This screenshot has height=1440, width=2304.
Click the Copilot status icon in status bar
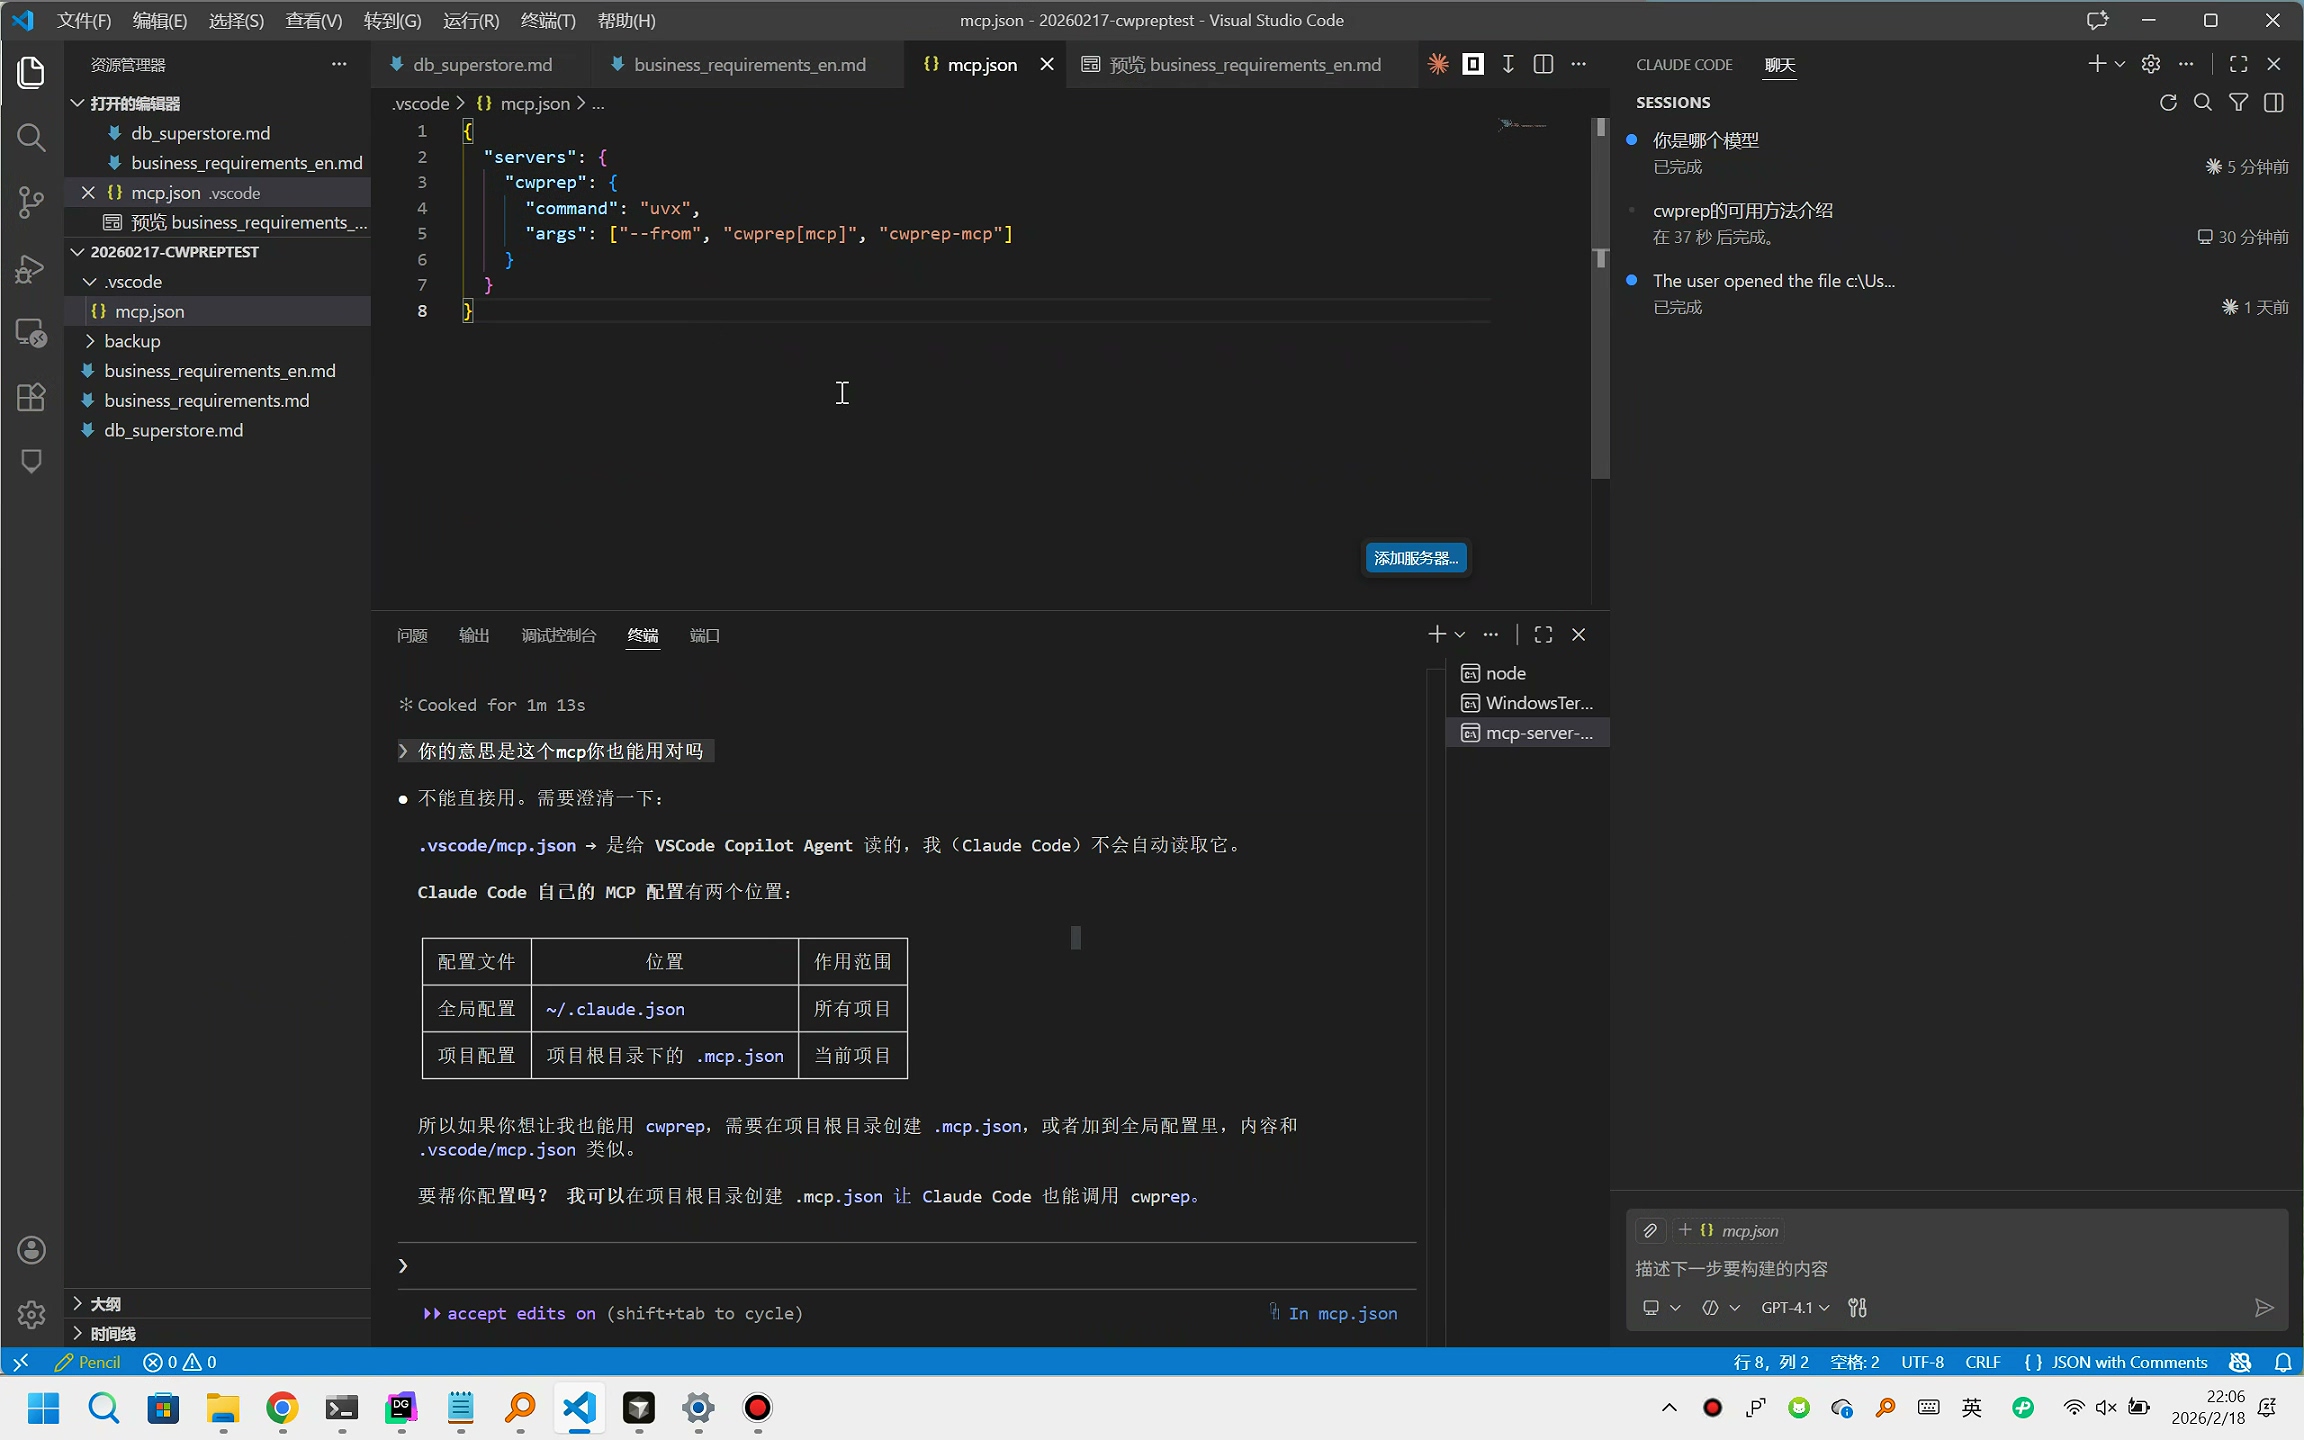click(2240, 1362)
